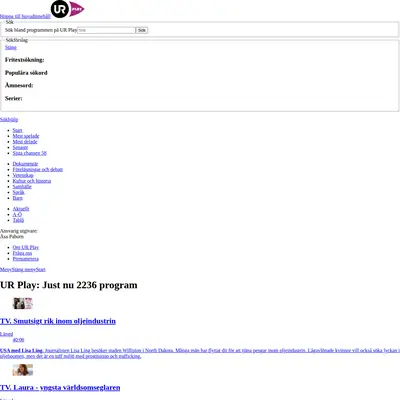Click the 'Serier:' heading
Image resolution: width=400 pixels, height=400 pixels.
(14, 98)
